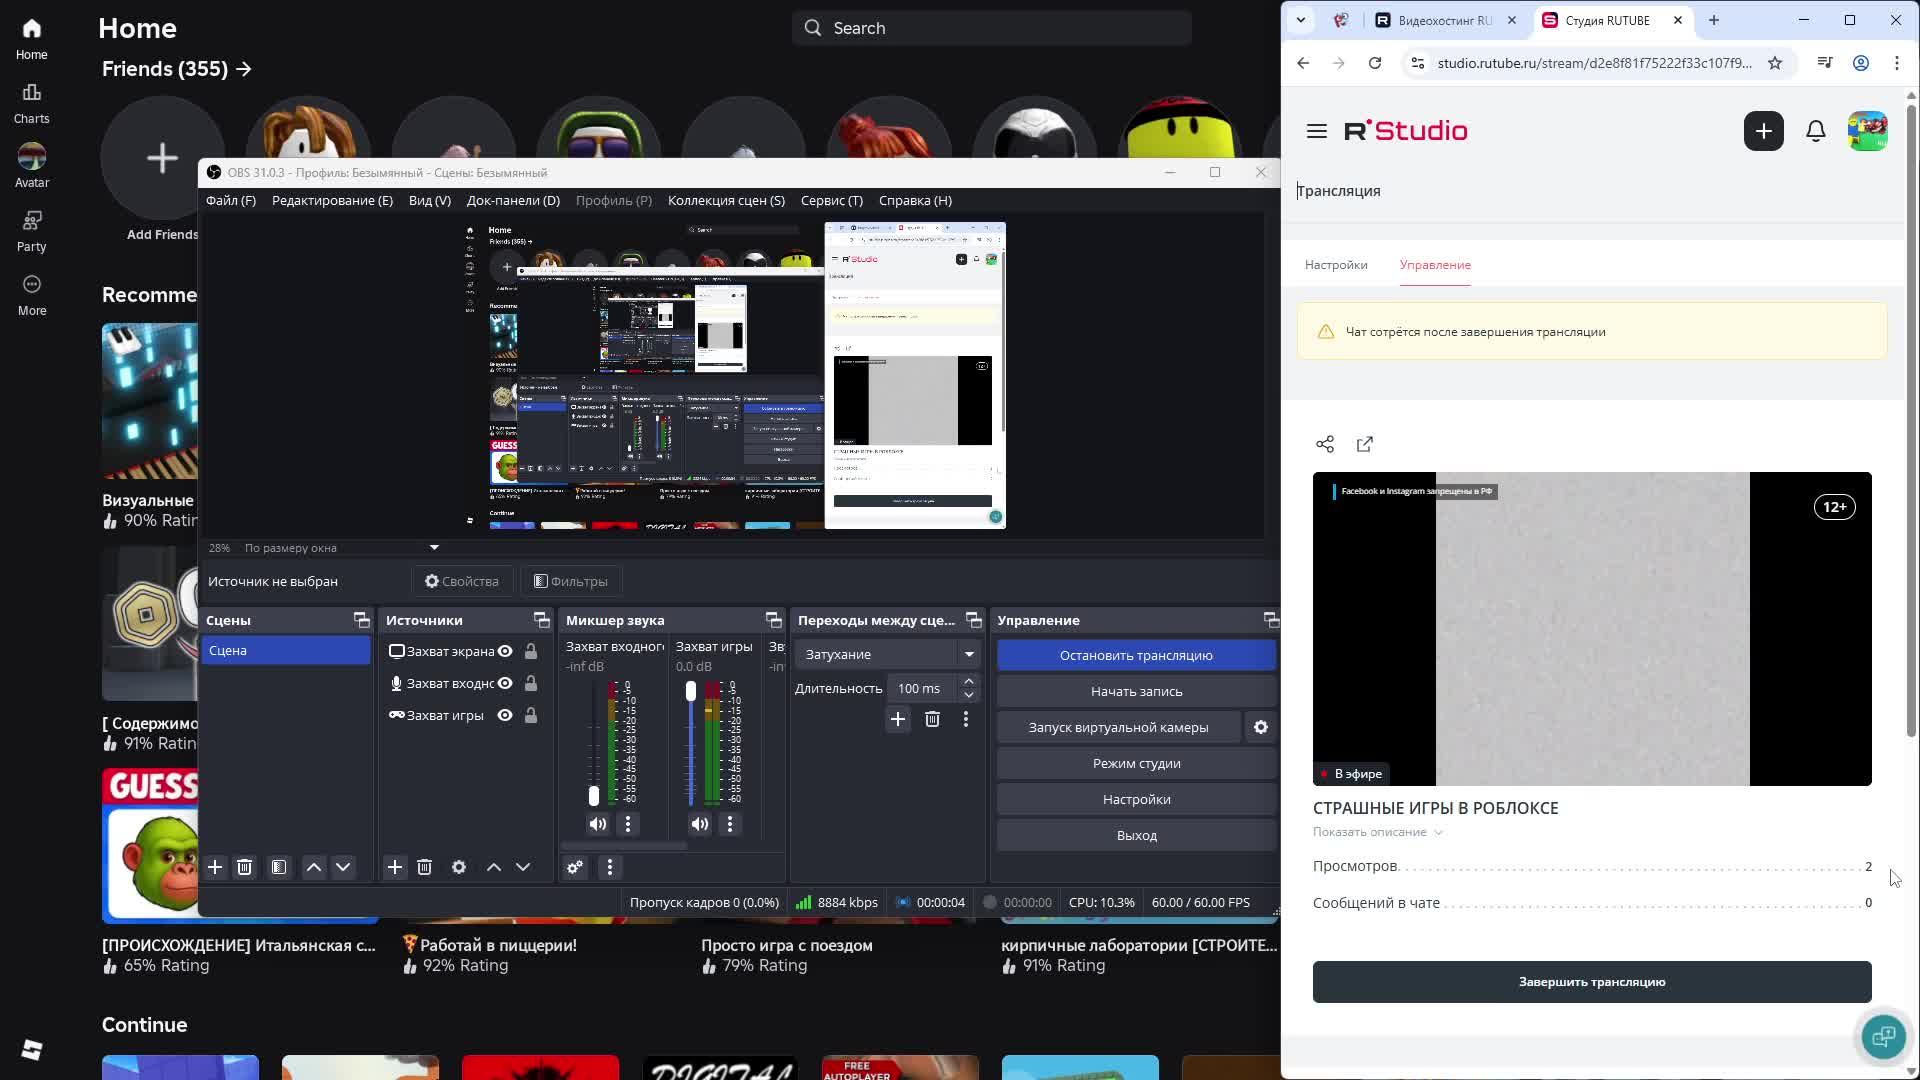Add a new source in Sources panel
The width and height of the screenshot is (1920, 1080).
tap(395, 867)
